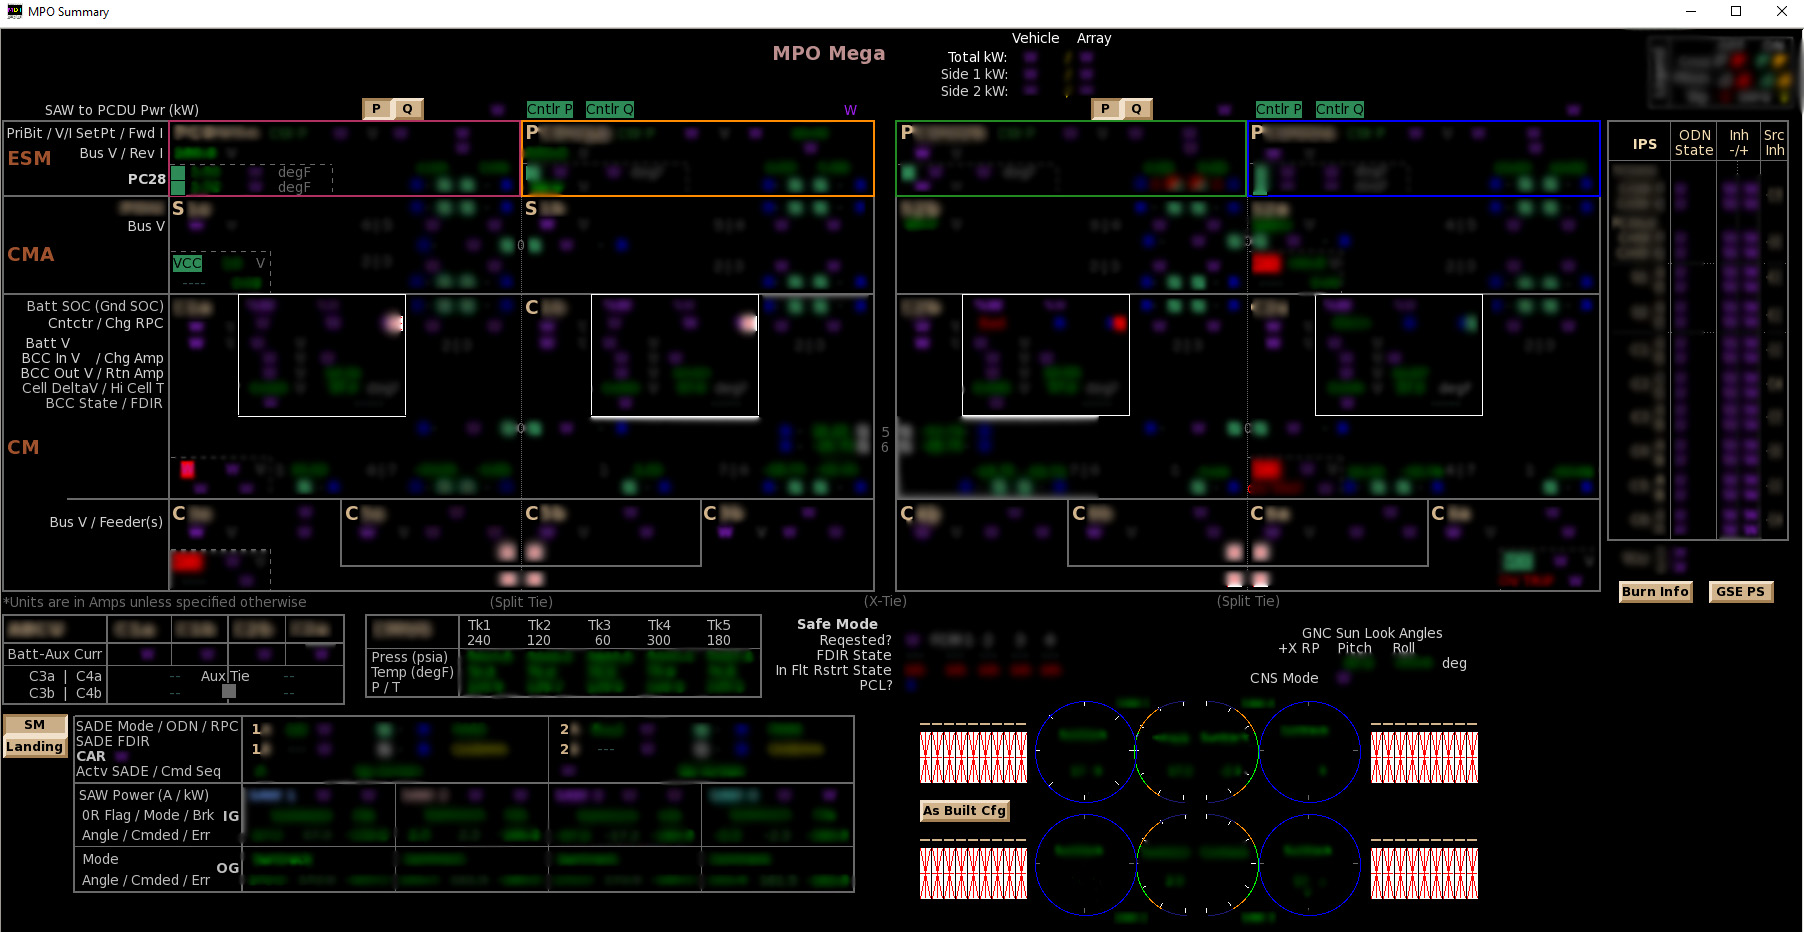The height and width of the screenshot is (932, 1804).
Task: Switch to the Landing display
Action: coord(34,746)
